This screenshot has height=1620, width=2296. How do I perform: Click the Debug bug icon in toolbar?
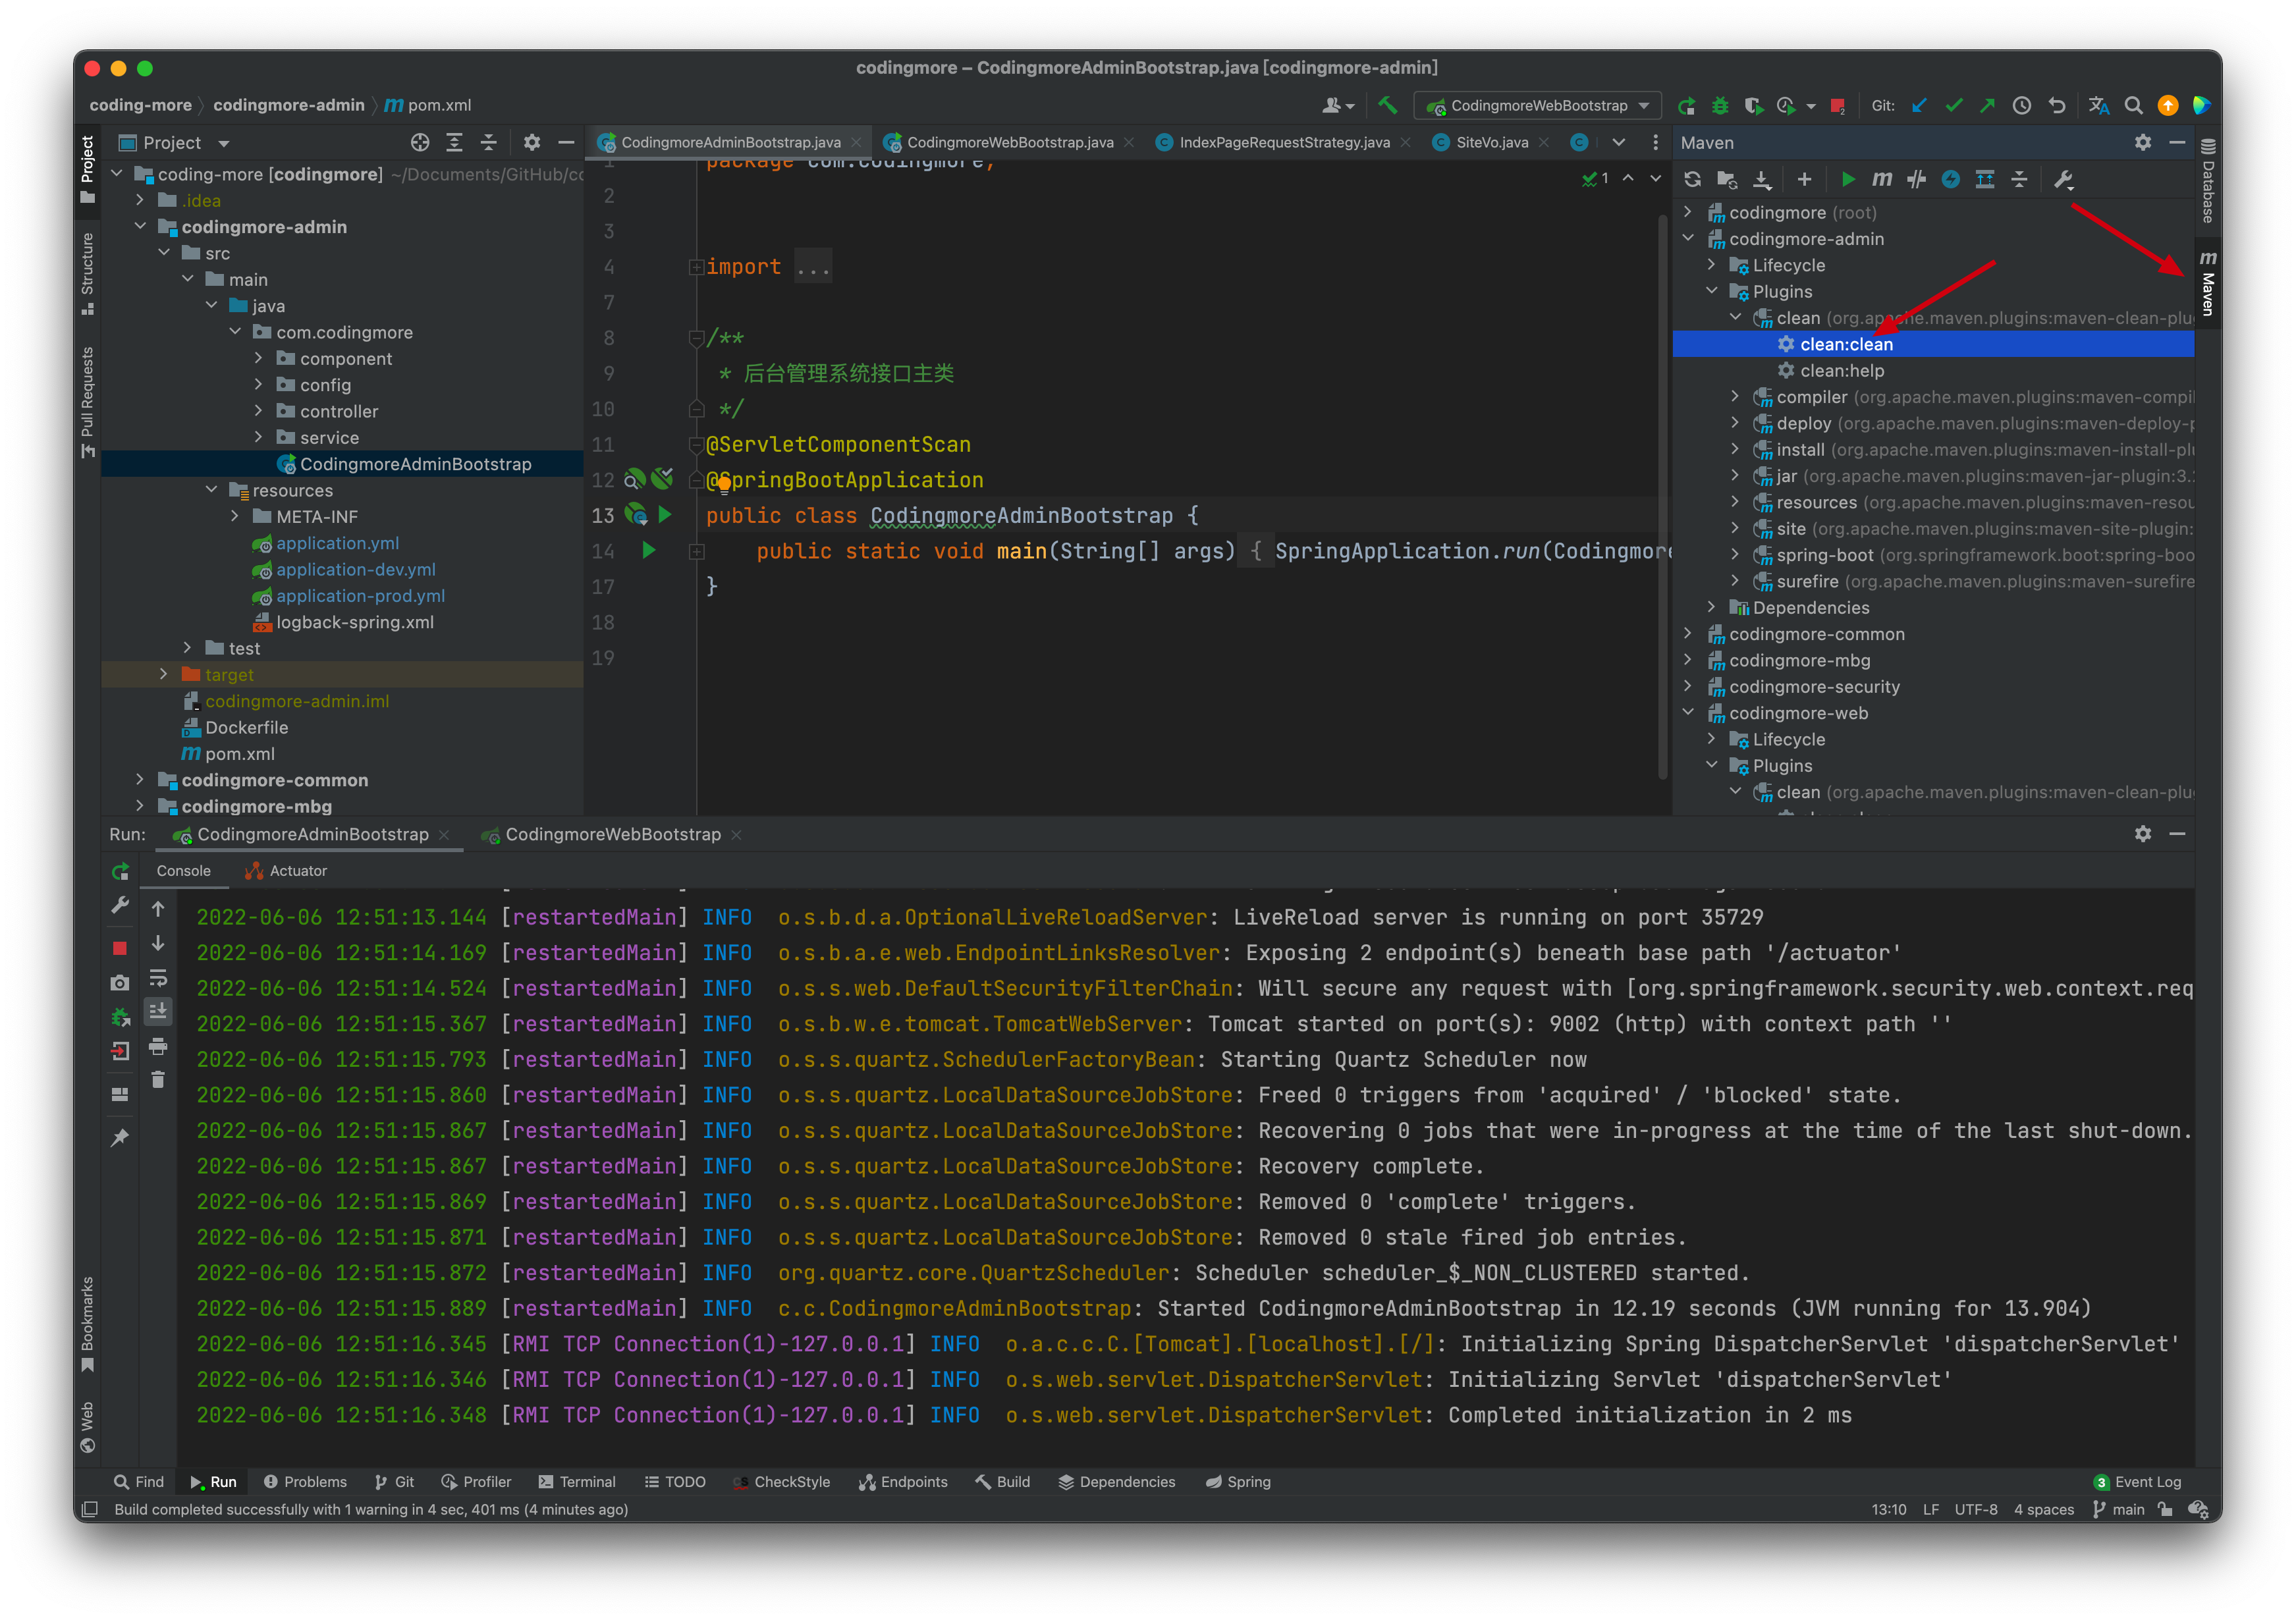[x=1720, y=105]
